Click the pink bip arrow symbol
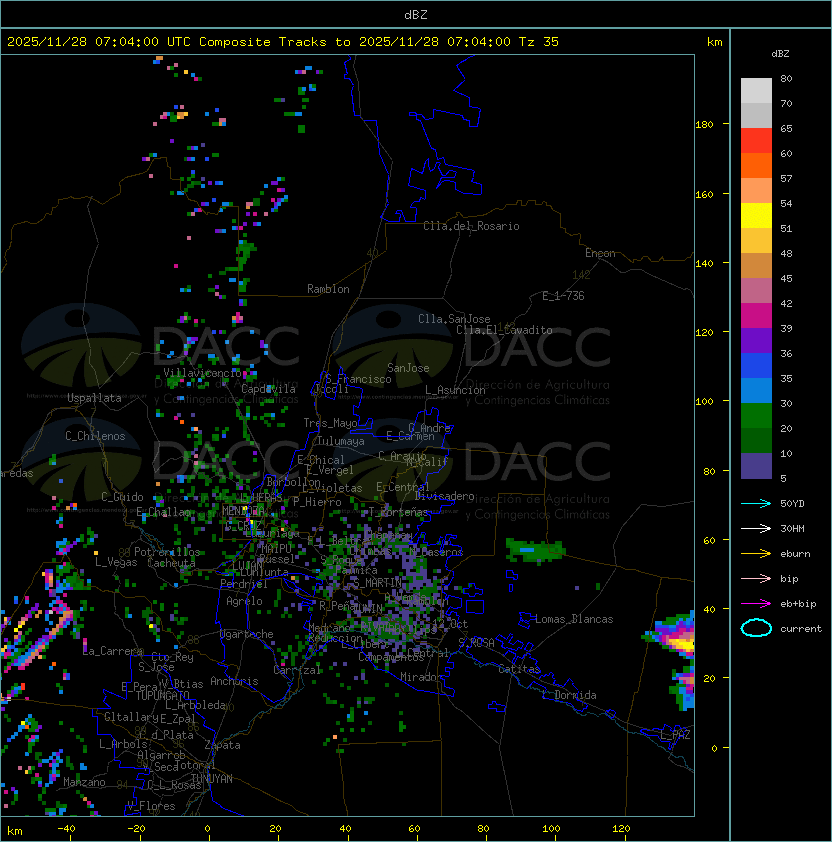The image size is (832, 842). coord(756,578)
